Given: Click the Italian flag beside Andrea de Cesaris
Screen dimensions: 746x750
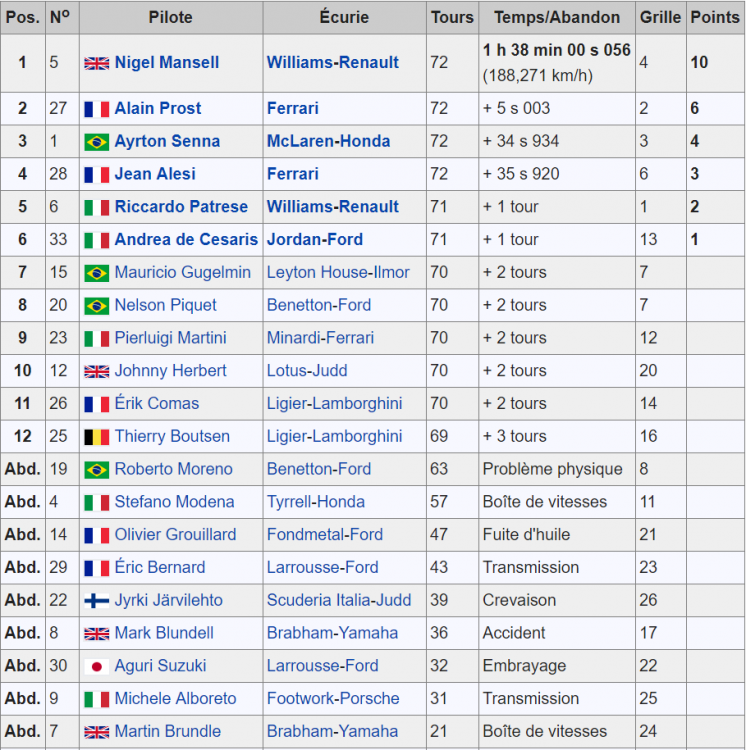Looking at the screenshot, I should point(97,240).
